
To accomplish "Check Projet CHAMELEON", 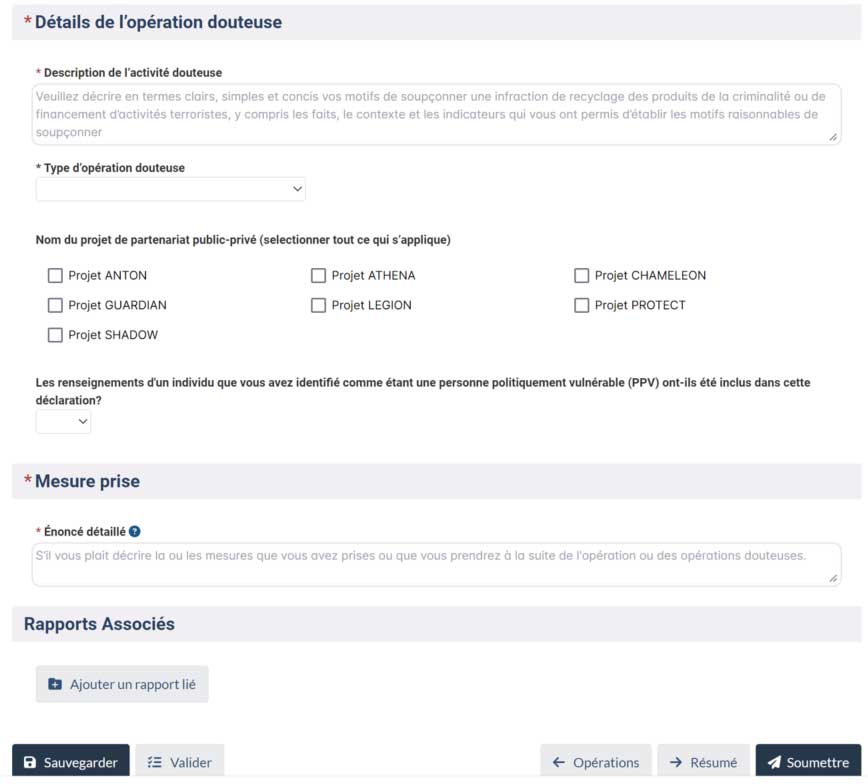I will click(581, 275).
